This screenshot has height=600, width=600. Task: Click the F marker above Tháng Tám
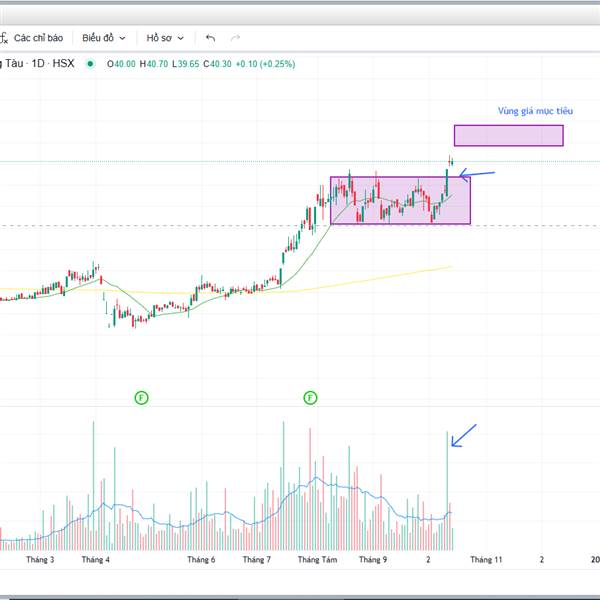click(310, 398)
